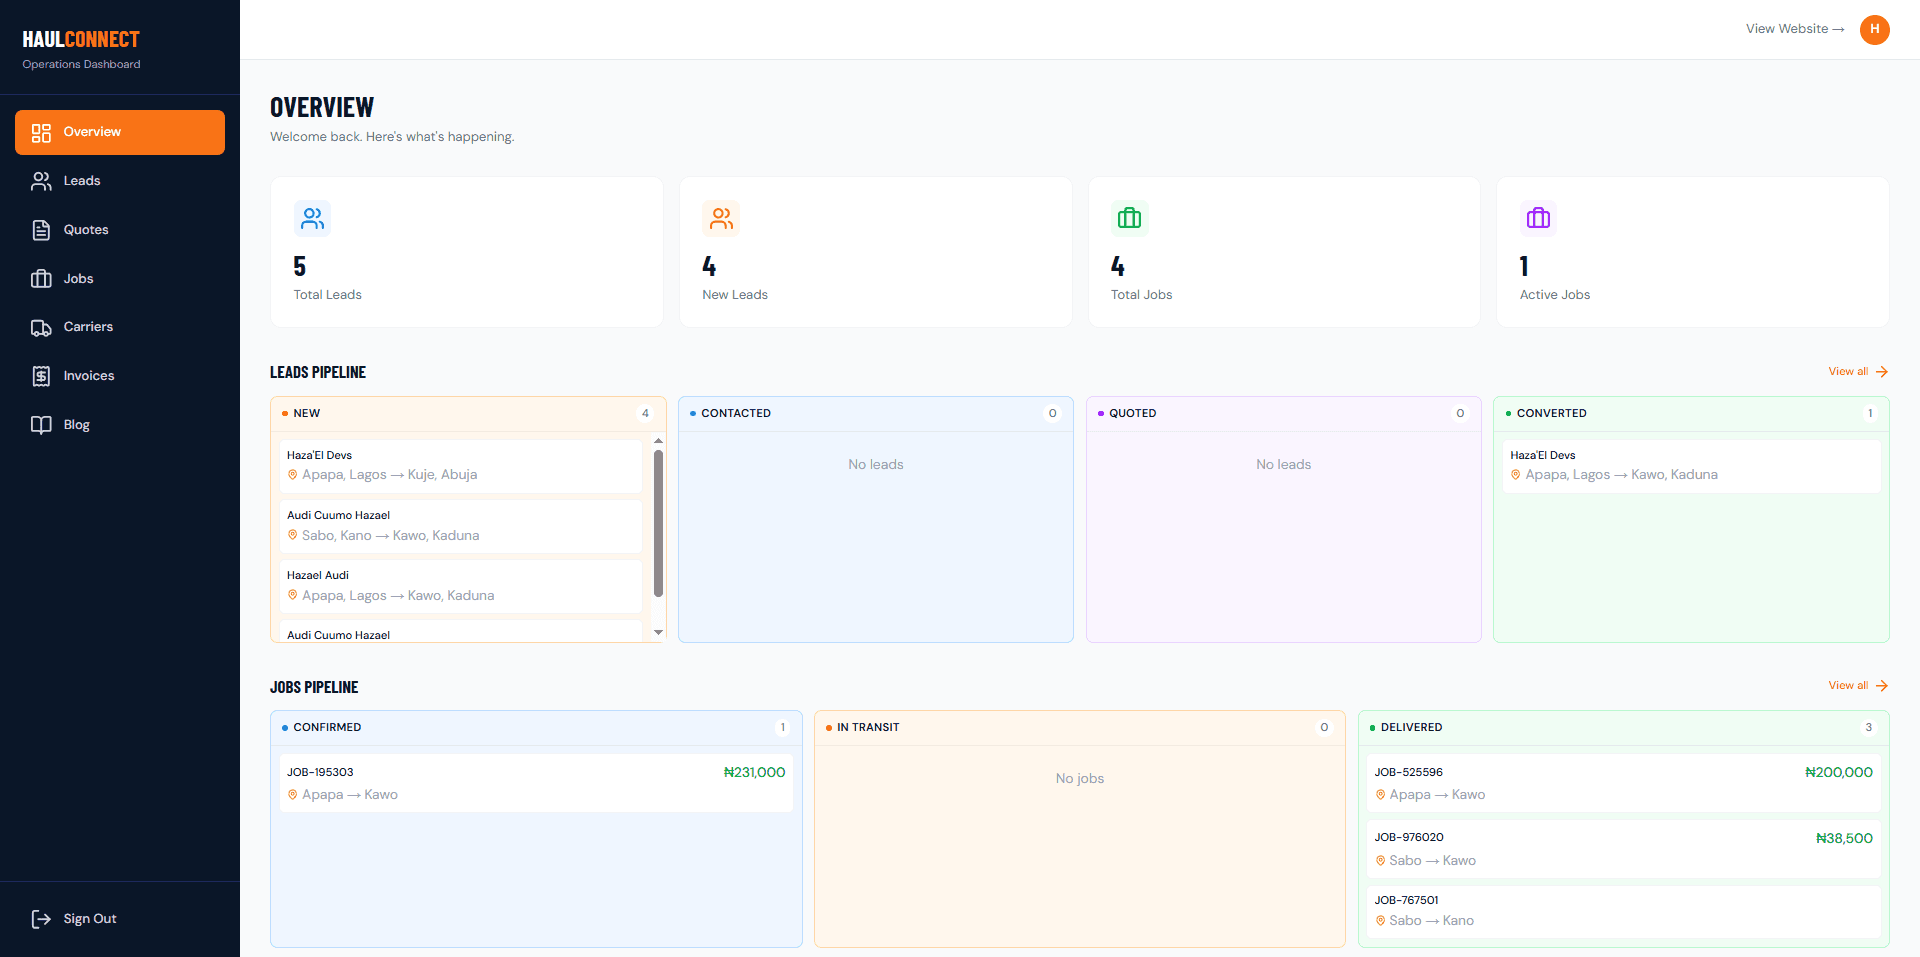Click location pin on JOB-767501 route
Viewport: 1920px width, 957px height.
pyautogui.click(x=1380, y=921)
